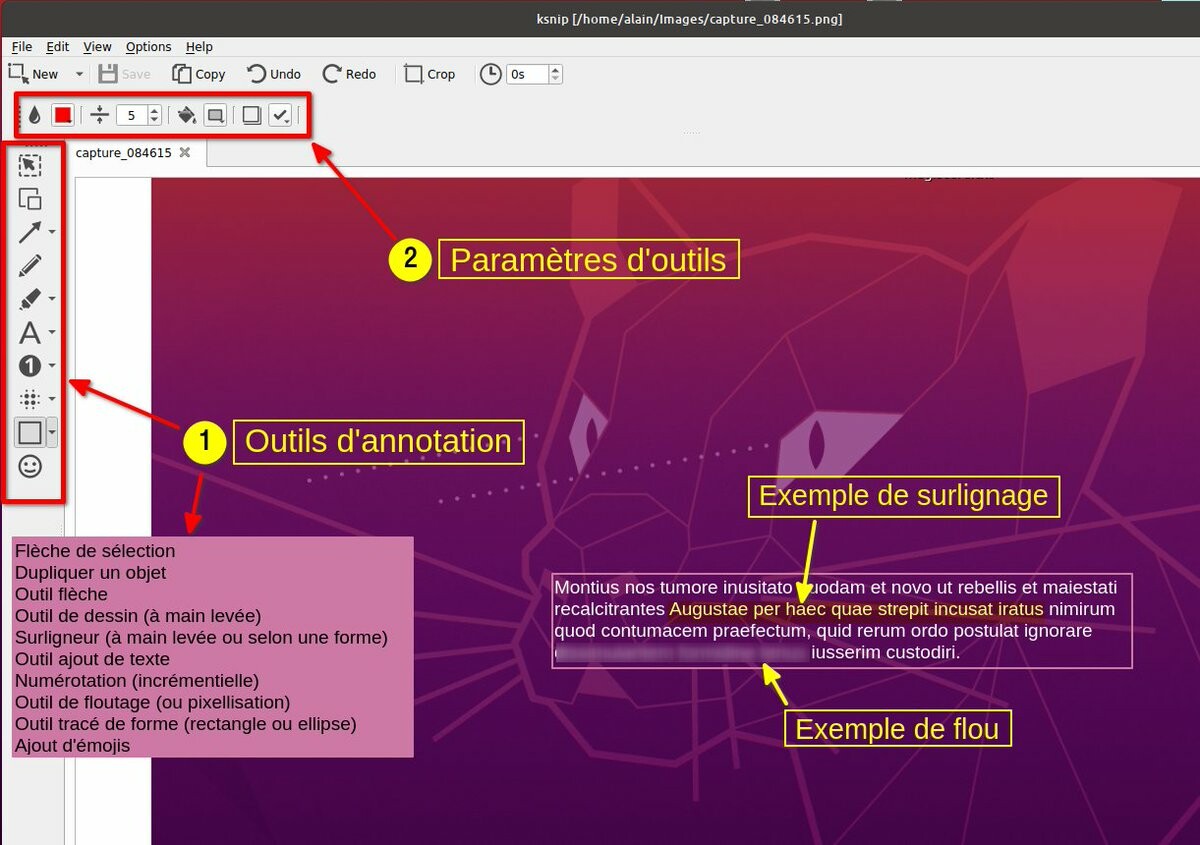The image size is (1200, 845).
Task: Open arrow tool variants dropdown
Action: 52,232
